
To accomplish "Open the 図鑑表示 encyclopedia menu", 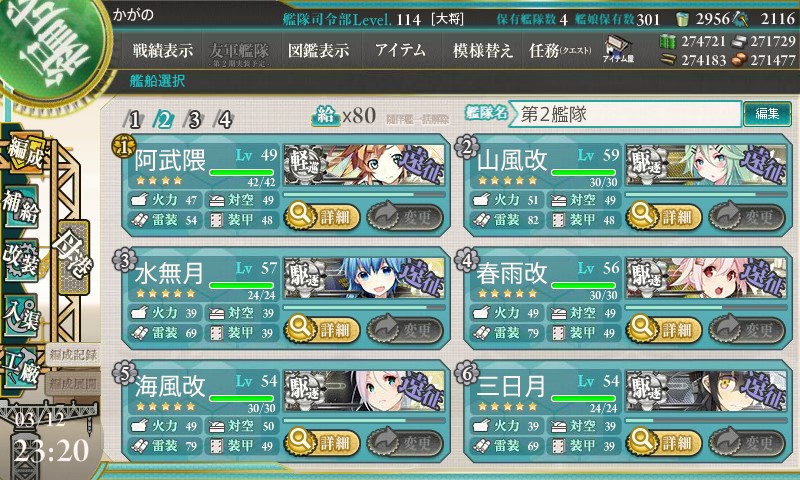I will [318, 50].
